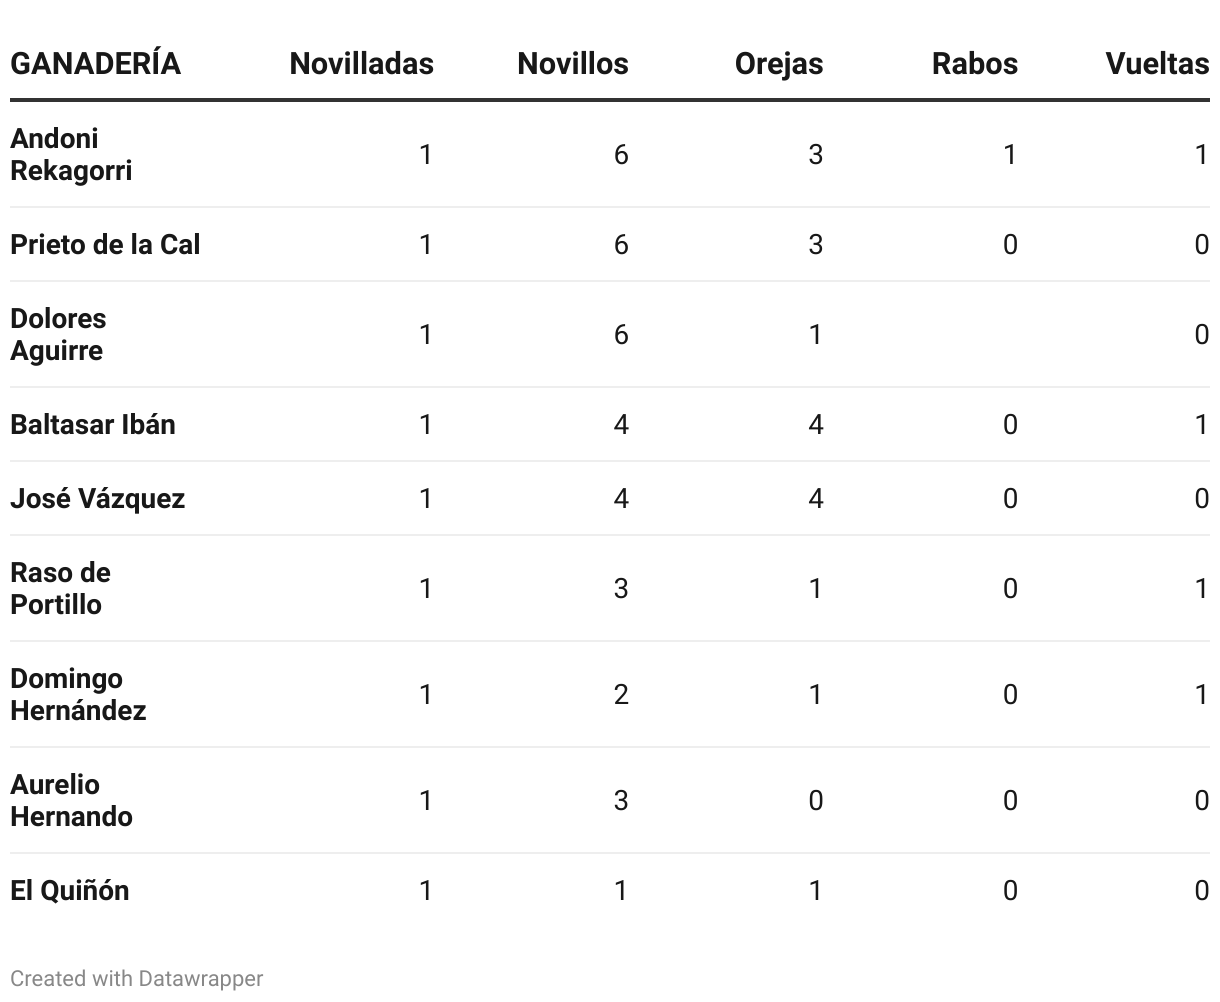Image resolution: width=1220 pixels, height=1002 pixels.
Task: Select the Dolores Aguirre row name
Action: pos(58,334)
